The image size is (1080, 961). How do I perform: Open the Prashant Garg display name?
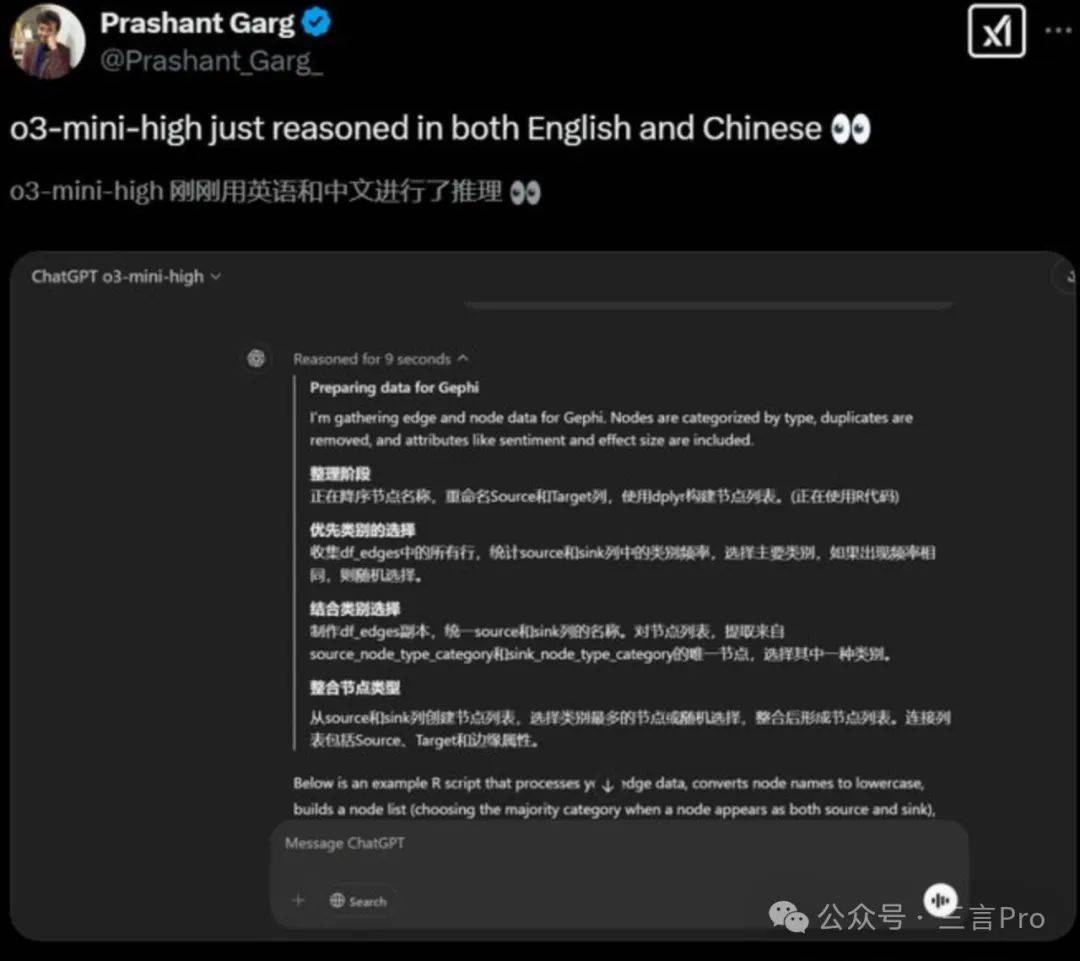pos(198,23)
